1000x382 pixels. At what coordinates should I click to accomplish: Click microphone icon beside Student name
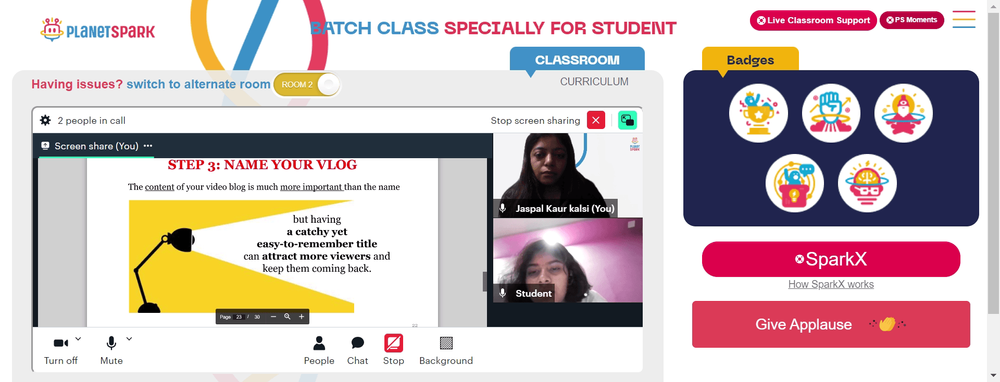coord(503,293)
